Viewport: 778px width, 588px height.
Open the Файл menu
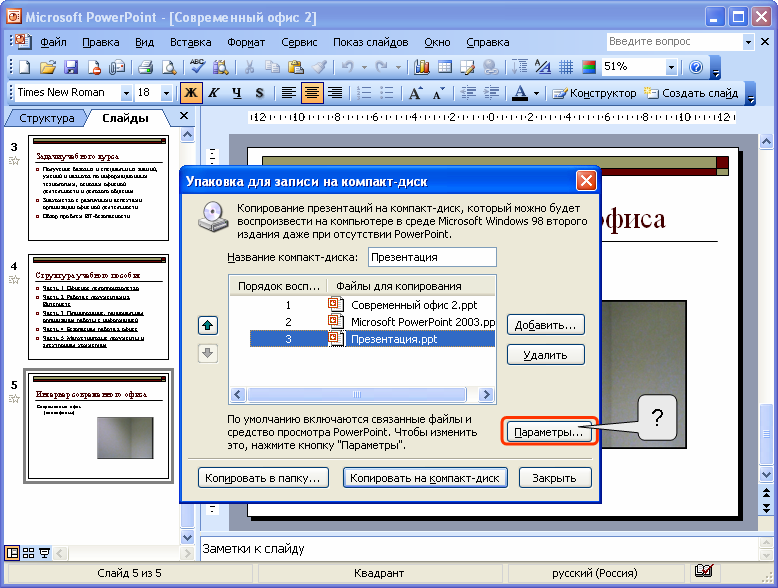coord(54,42)
